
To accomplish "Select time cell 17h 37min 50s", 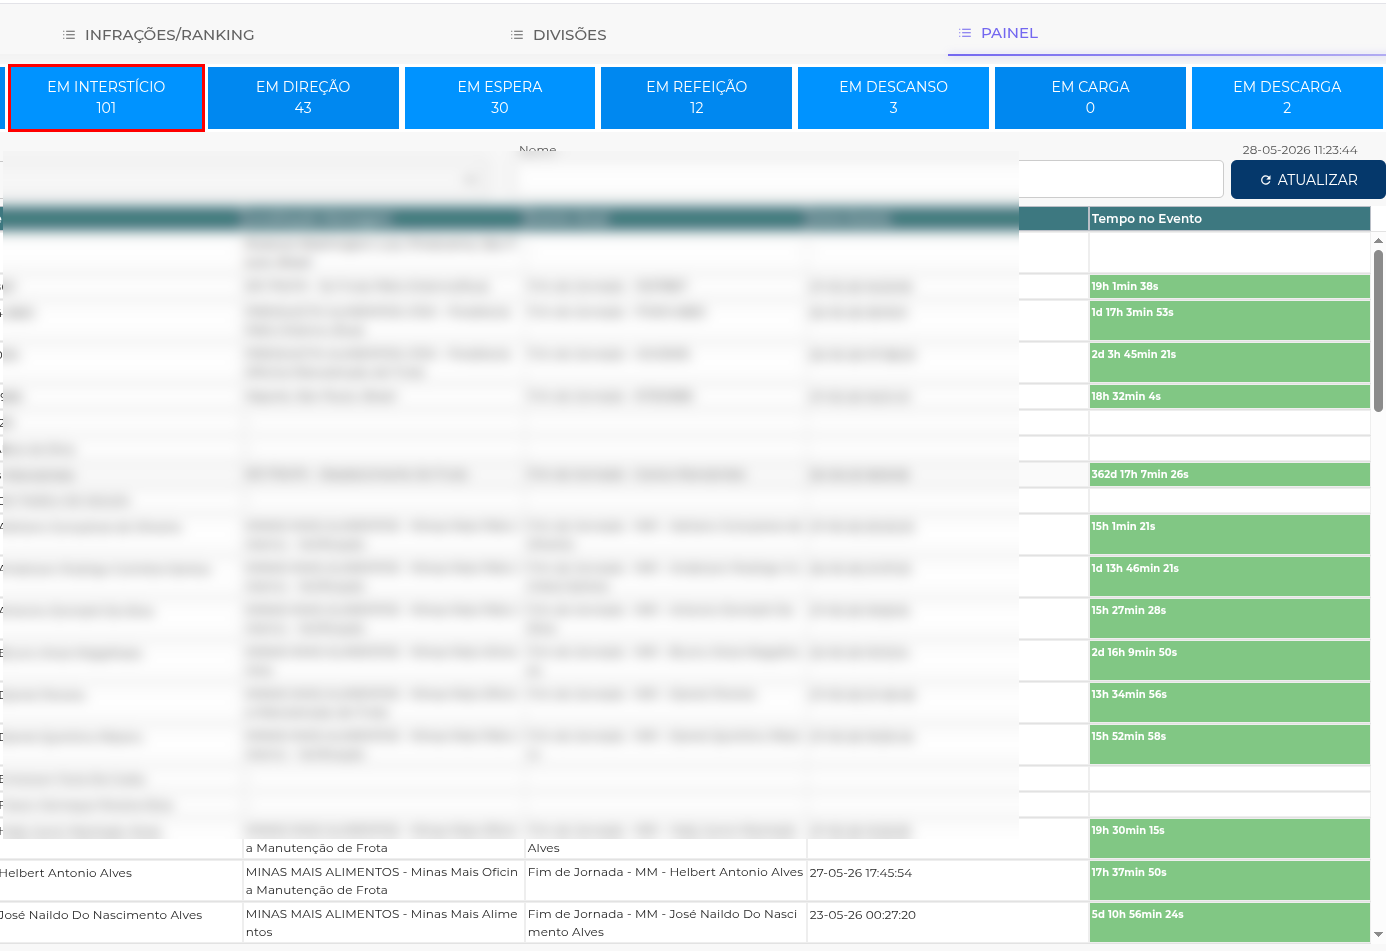I will pyautogui.click(x=1229, y=881).
